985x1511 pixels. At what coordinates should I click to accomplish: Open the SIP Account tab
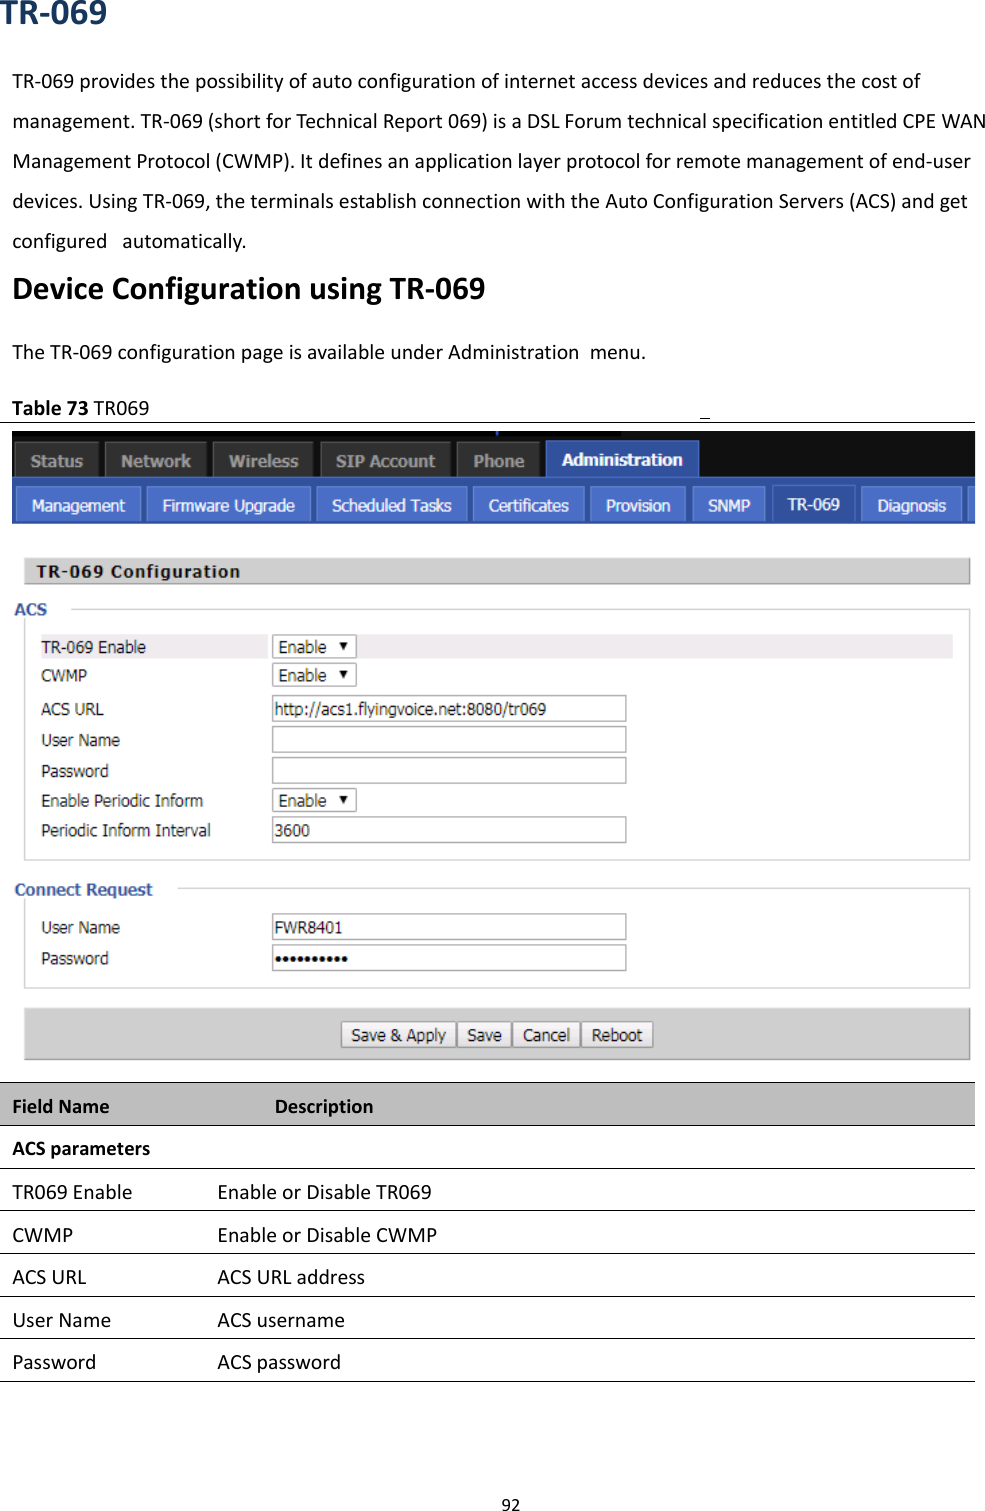(385, 460)
